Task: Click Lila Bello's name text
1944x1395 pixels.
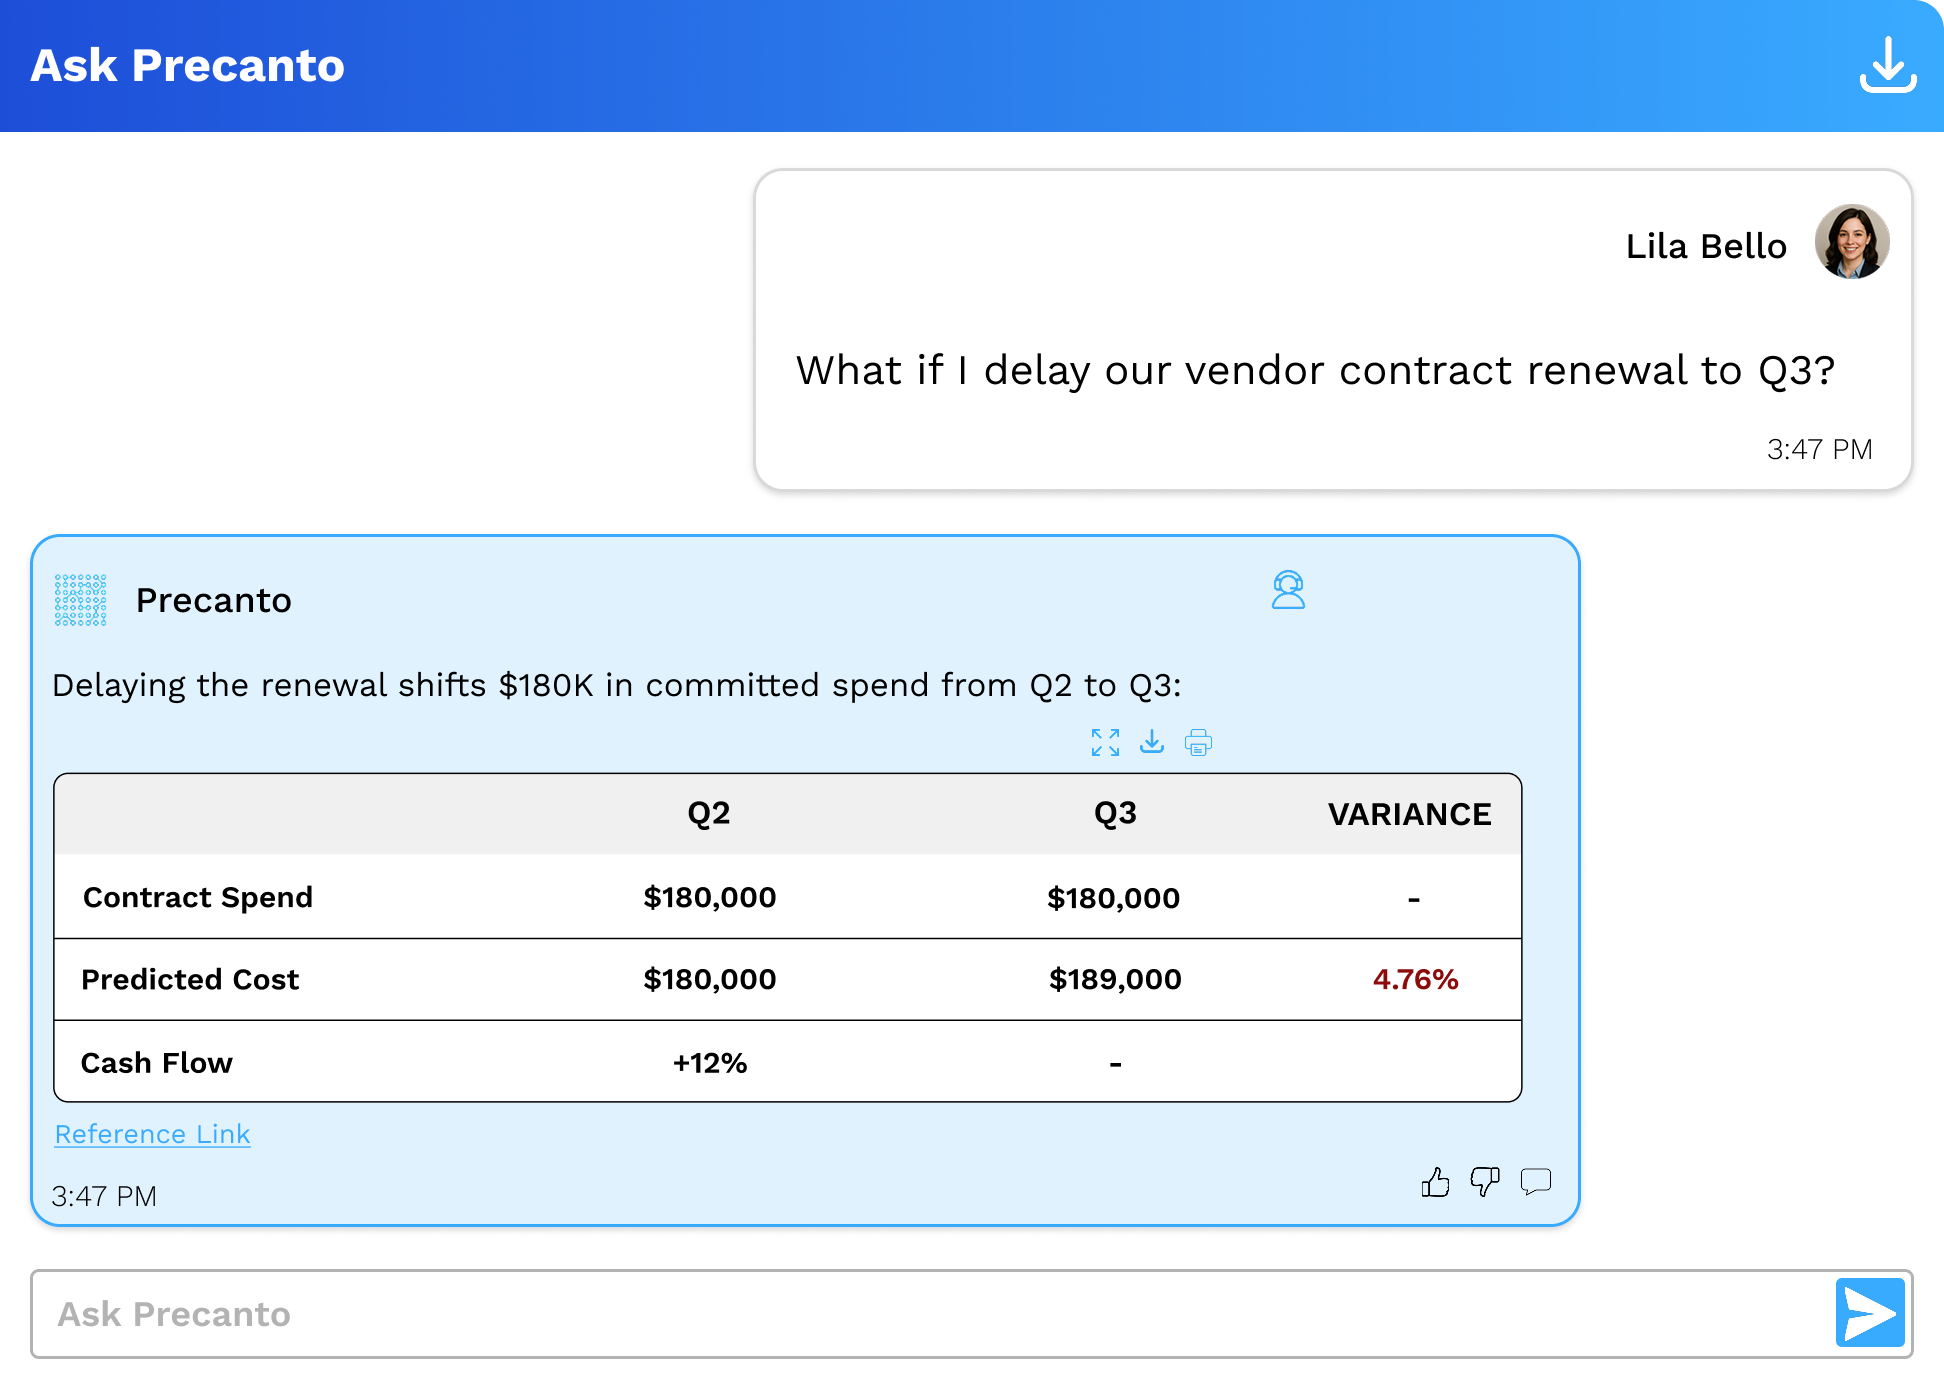Action: point(1706,245)
